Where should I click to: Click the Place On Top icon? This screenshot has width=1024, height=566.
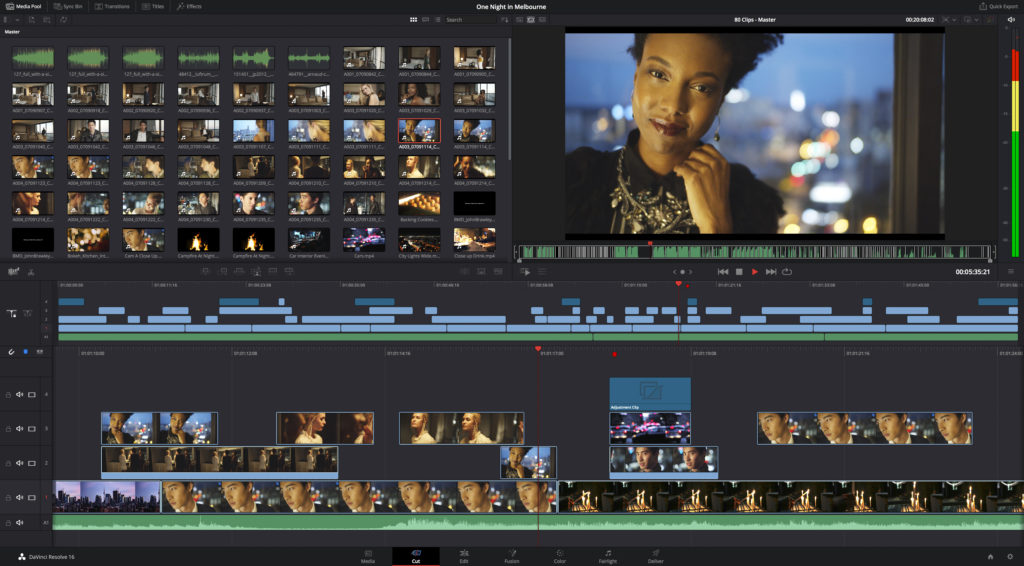272,272
